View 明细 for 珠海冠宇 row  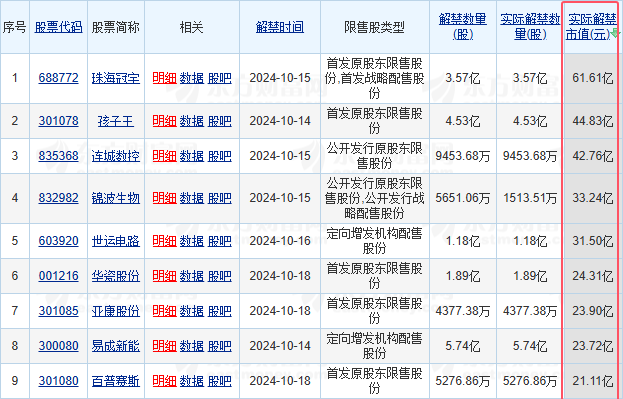164,78
